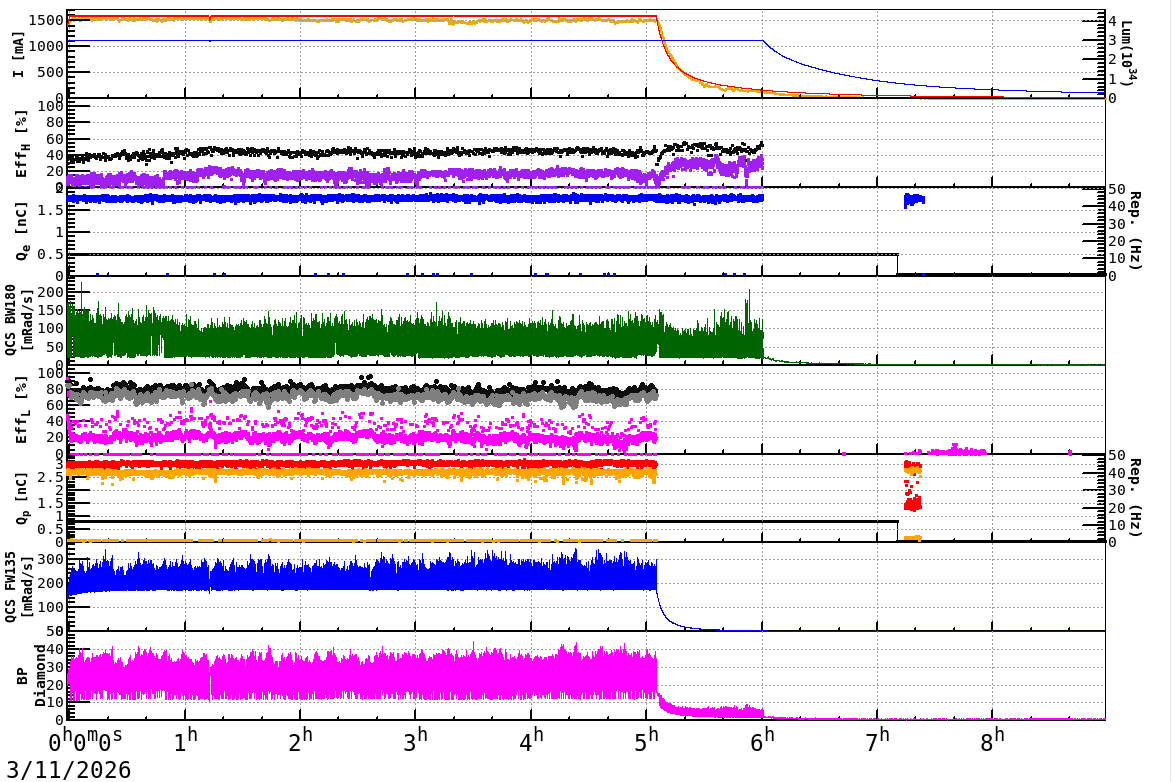Click the 1h time axis tick label
1172x782 pixels.
(185, 741)
